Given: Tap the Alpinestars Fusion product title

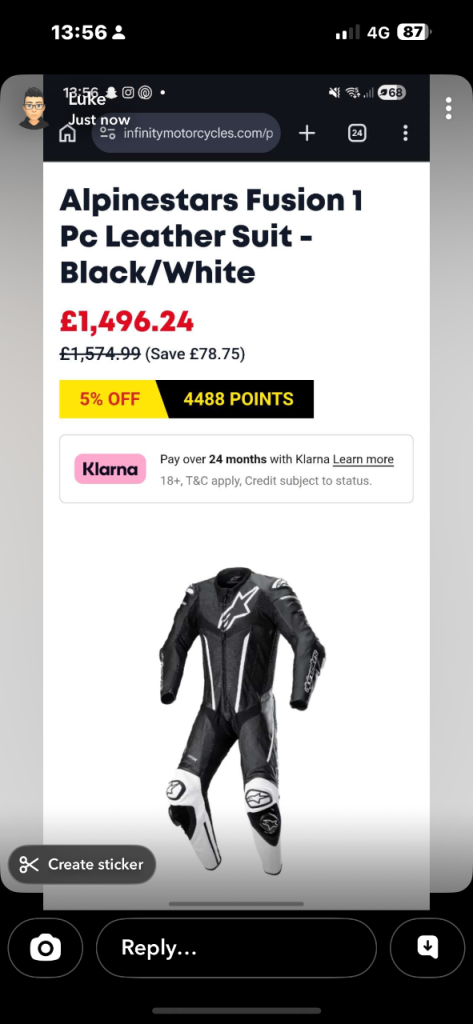Looking at the screenshot, I should [212, 236].
